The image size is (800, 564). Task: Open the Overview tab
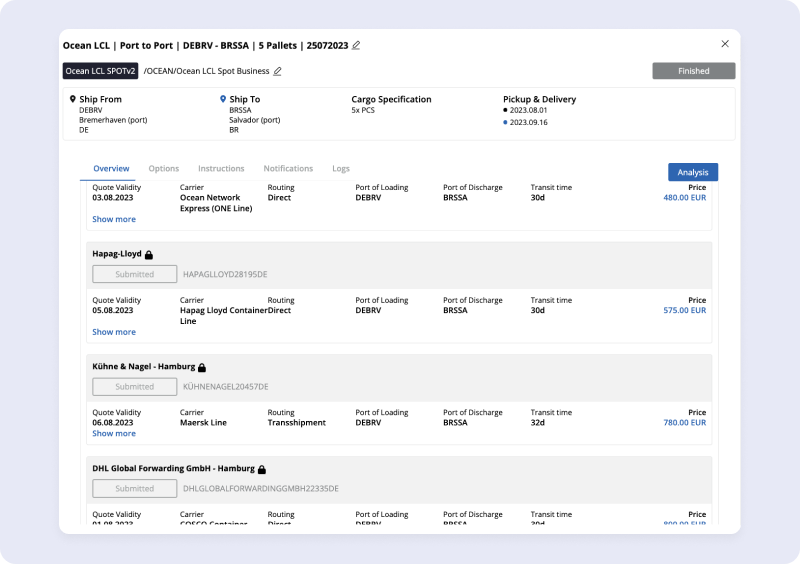[111, 168]
